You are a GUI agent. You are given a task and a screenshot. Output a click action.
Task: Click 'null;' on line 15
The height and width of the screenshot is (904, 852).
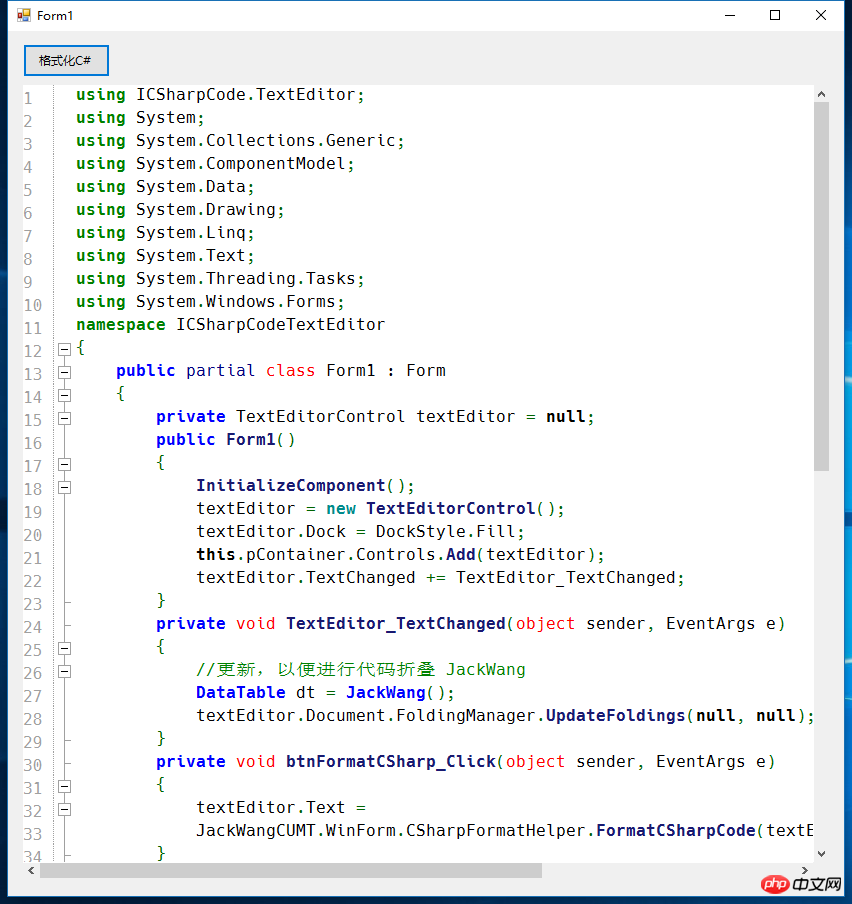pos(570,417)
